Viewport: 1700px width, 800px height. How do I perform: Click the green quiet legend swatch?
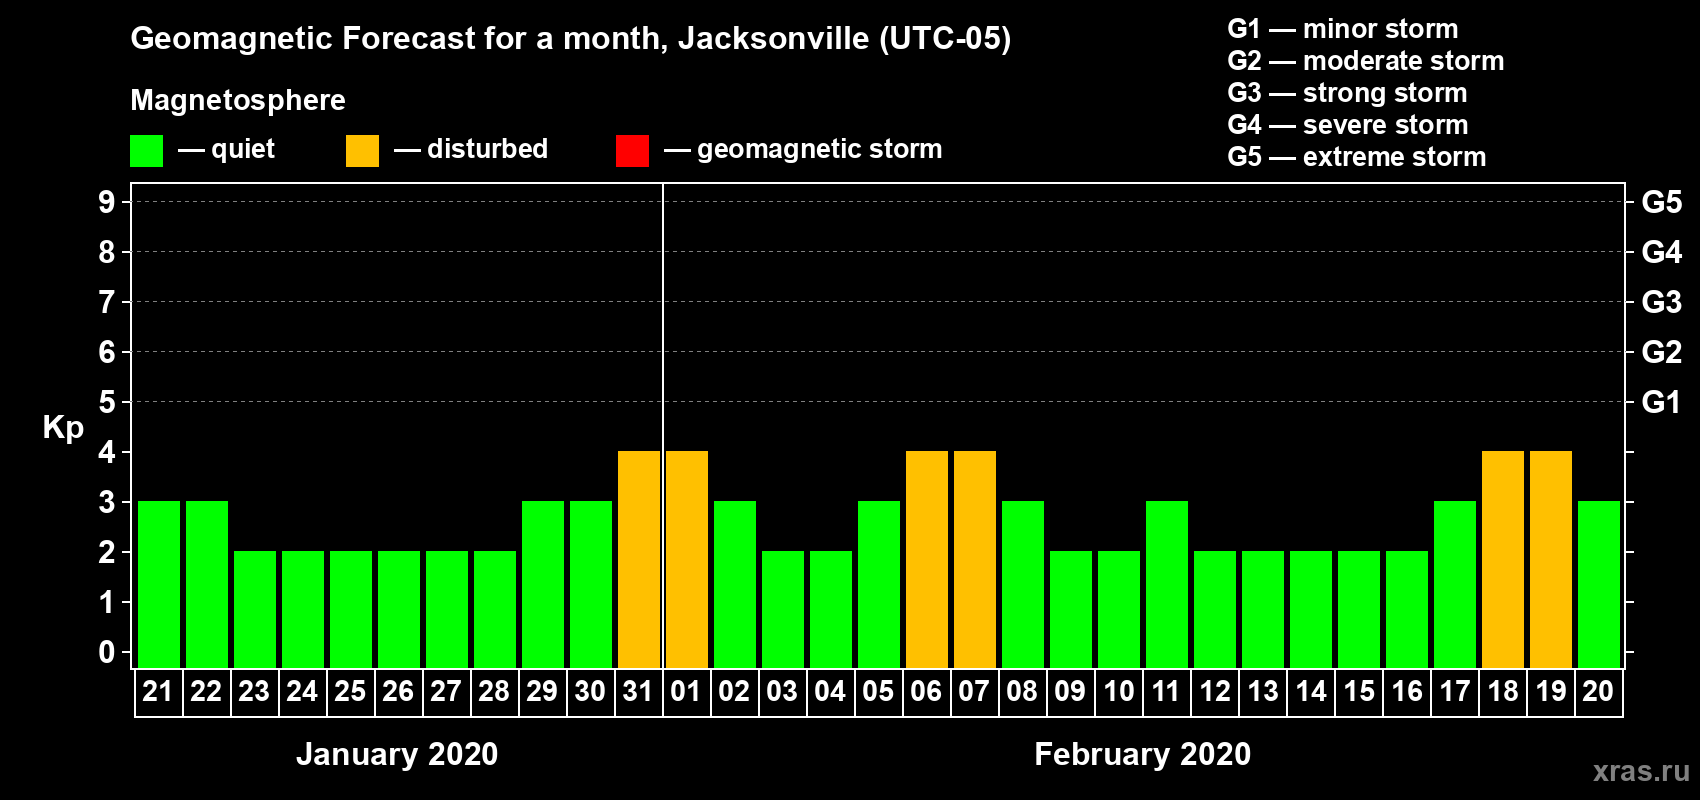click(x=146, y=151)
